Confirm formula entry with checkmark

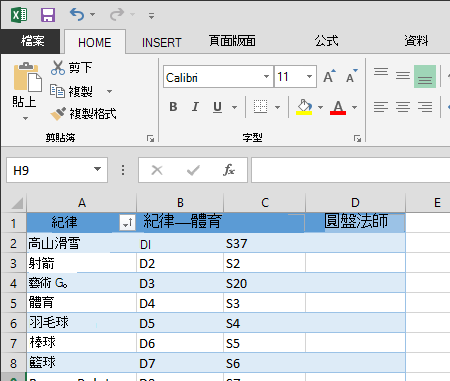click(x=193, y=170)
